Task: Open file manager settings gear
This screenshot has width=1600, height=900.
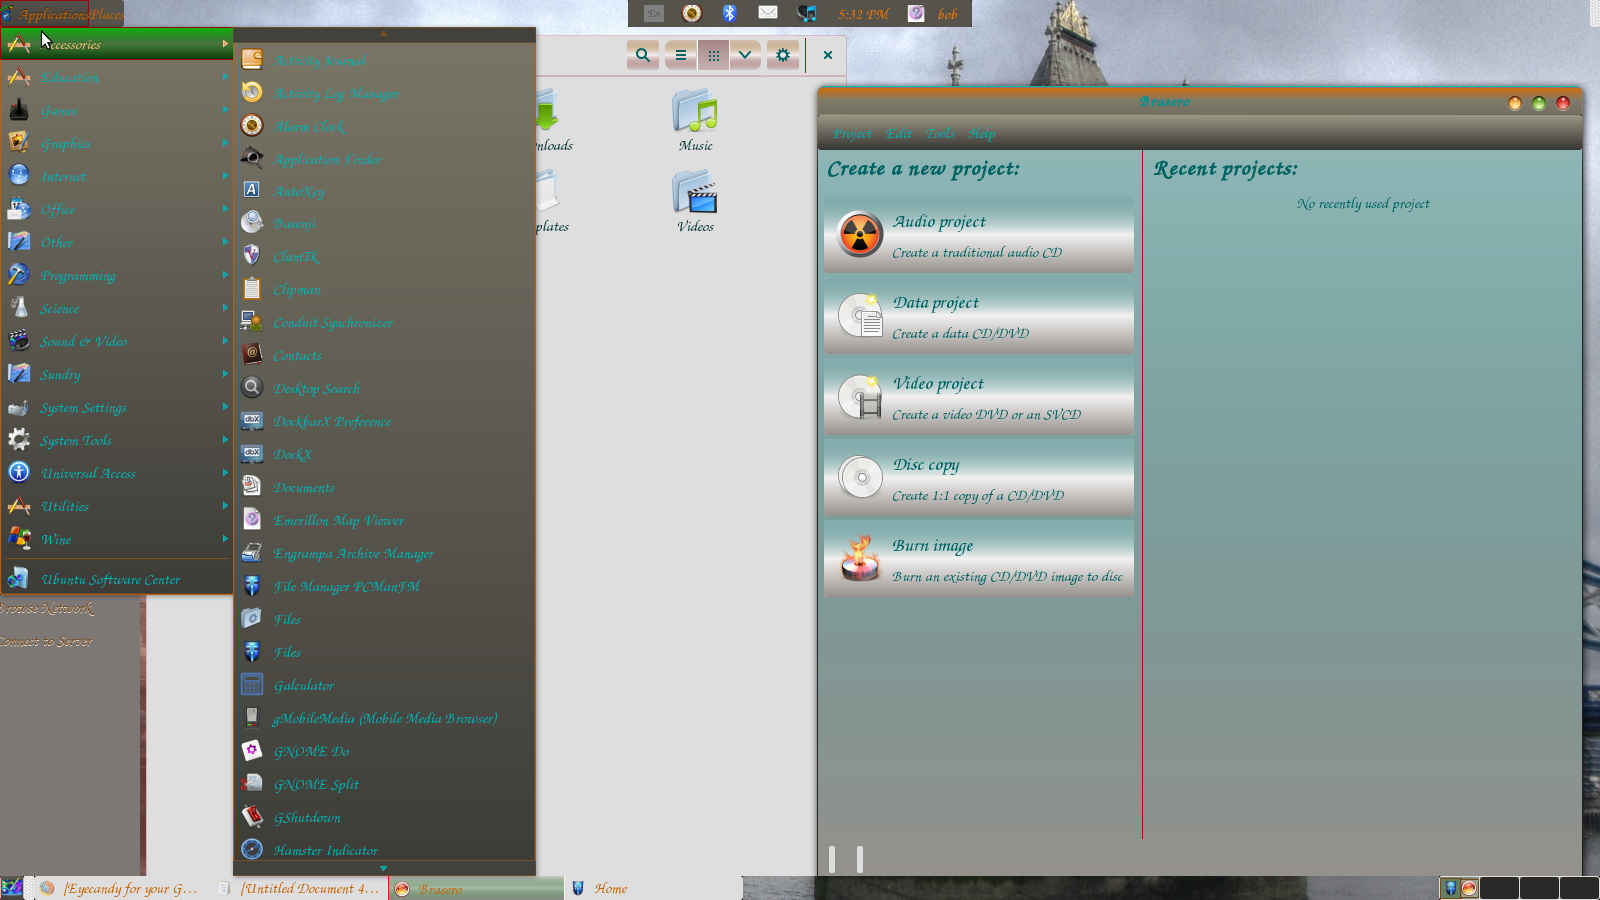Action: point(783,55)
